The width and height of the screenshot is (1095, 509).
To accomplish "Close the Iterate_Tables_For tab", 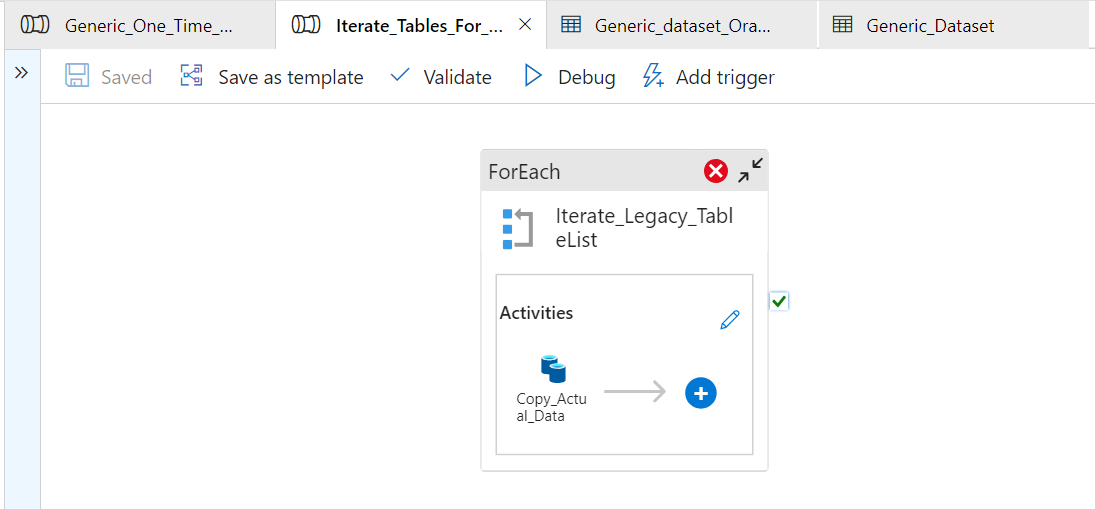I will tap(525, 25).
